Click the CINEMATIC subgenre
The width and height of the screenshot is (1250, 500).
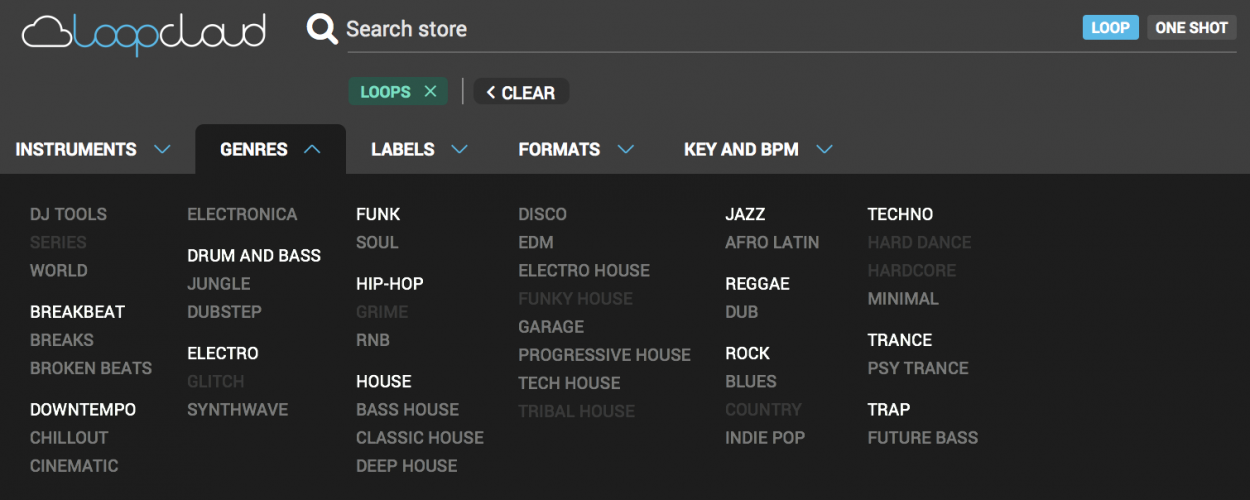(74, 466)
